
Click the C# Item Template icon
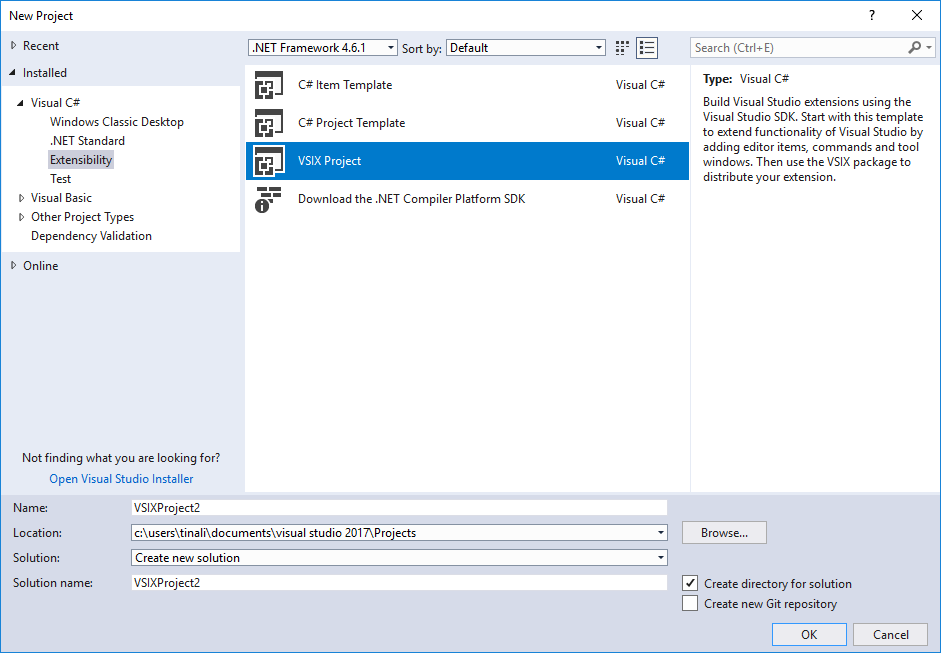pos(268,85)
